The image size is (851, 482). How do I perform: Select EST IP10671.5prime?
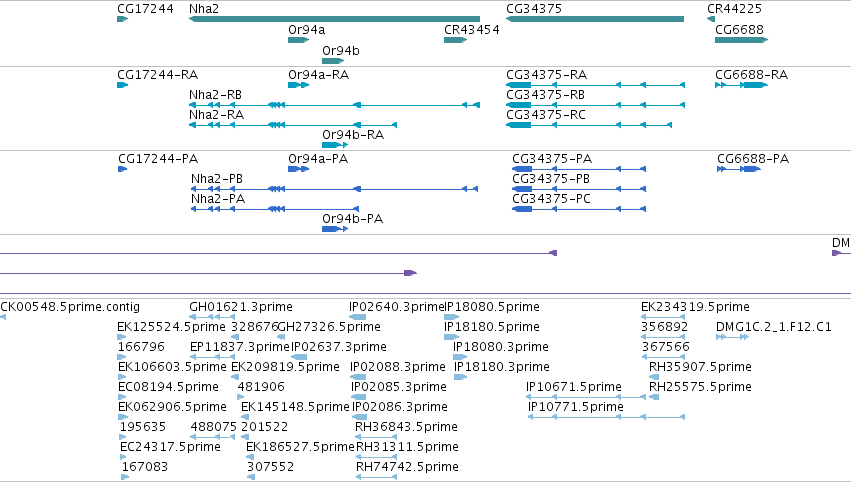[x=574, y=388]
